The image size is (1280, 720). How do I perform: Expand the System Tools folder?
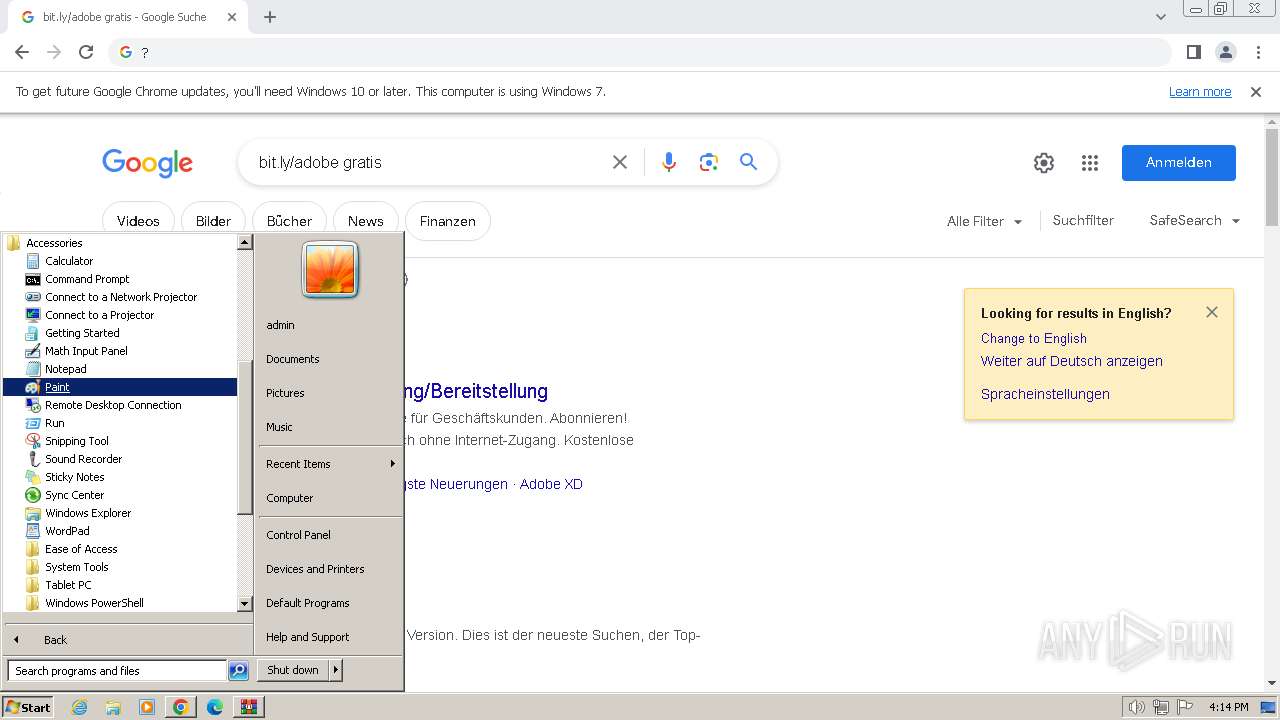tap(76, 567)
